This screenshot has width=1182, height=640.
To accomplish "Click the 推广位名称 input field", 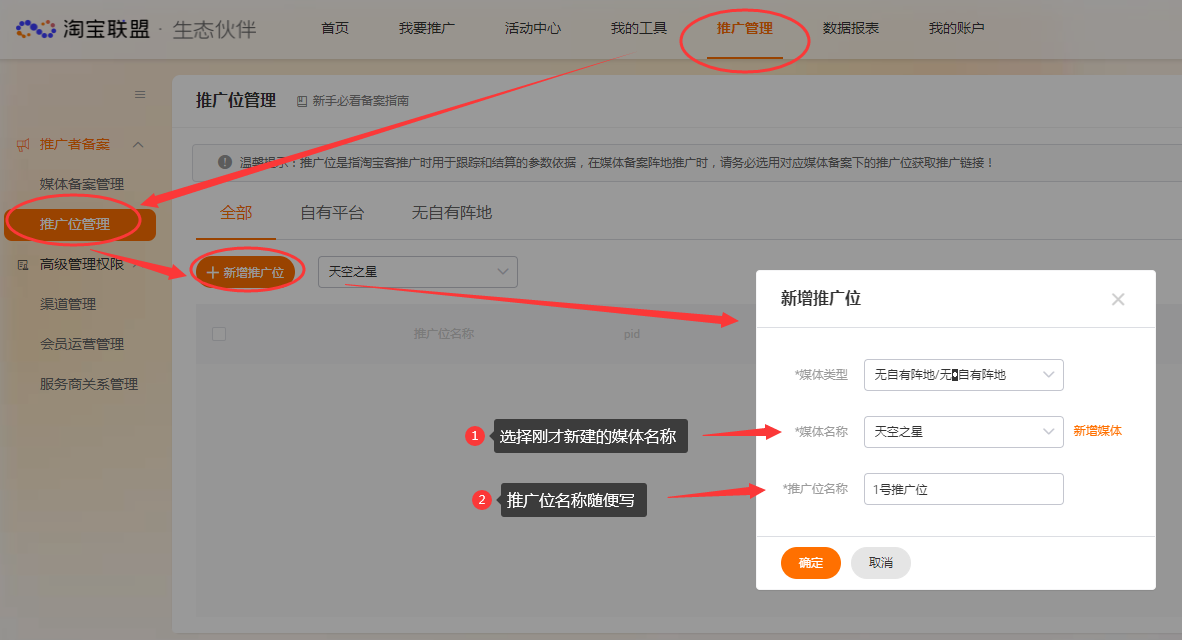I will [x=963, y=489].
